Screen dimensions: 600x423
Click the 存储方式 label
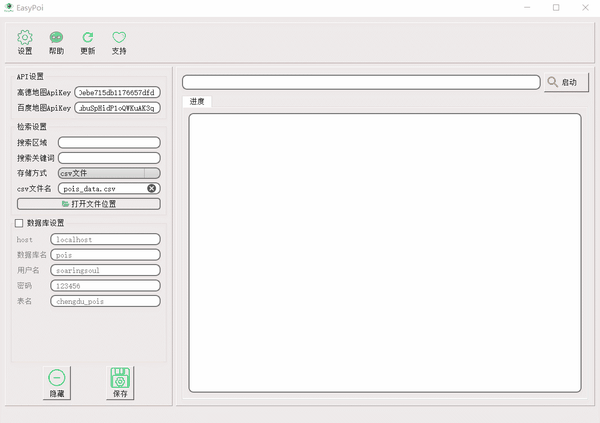pos(32,173)
